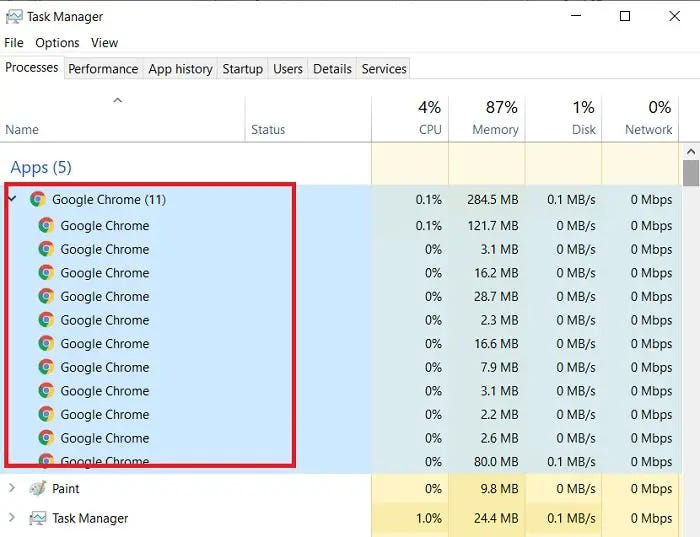Sort processes by Disk column
The height and width of the screenshot is (537, 700).
click(563, 119)
